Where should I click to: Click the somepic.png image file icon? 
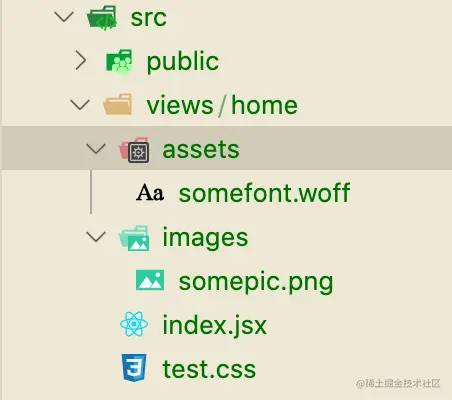pos(150,280)
